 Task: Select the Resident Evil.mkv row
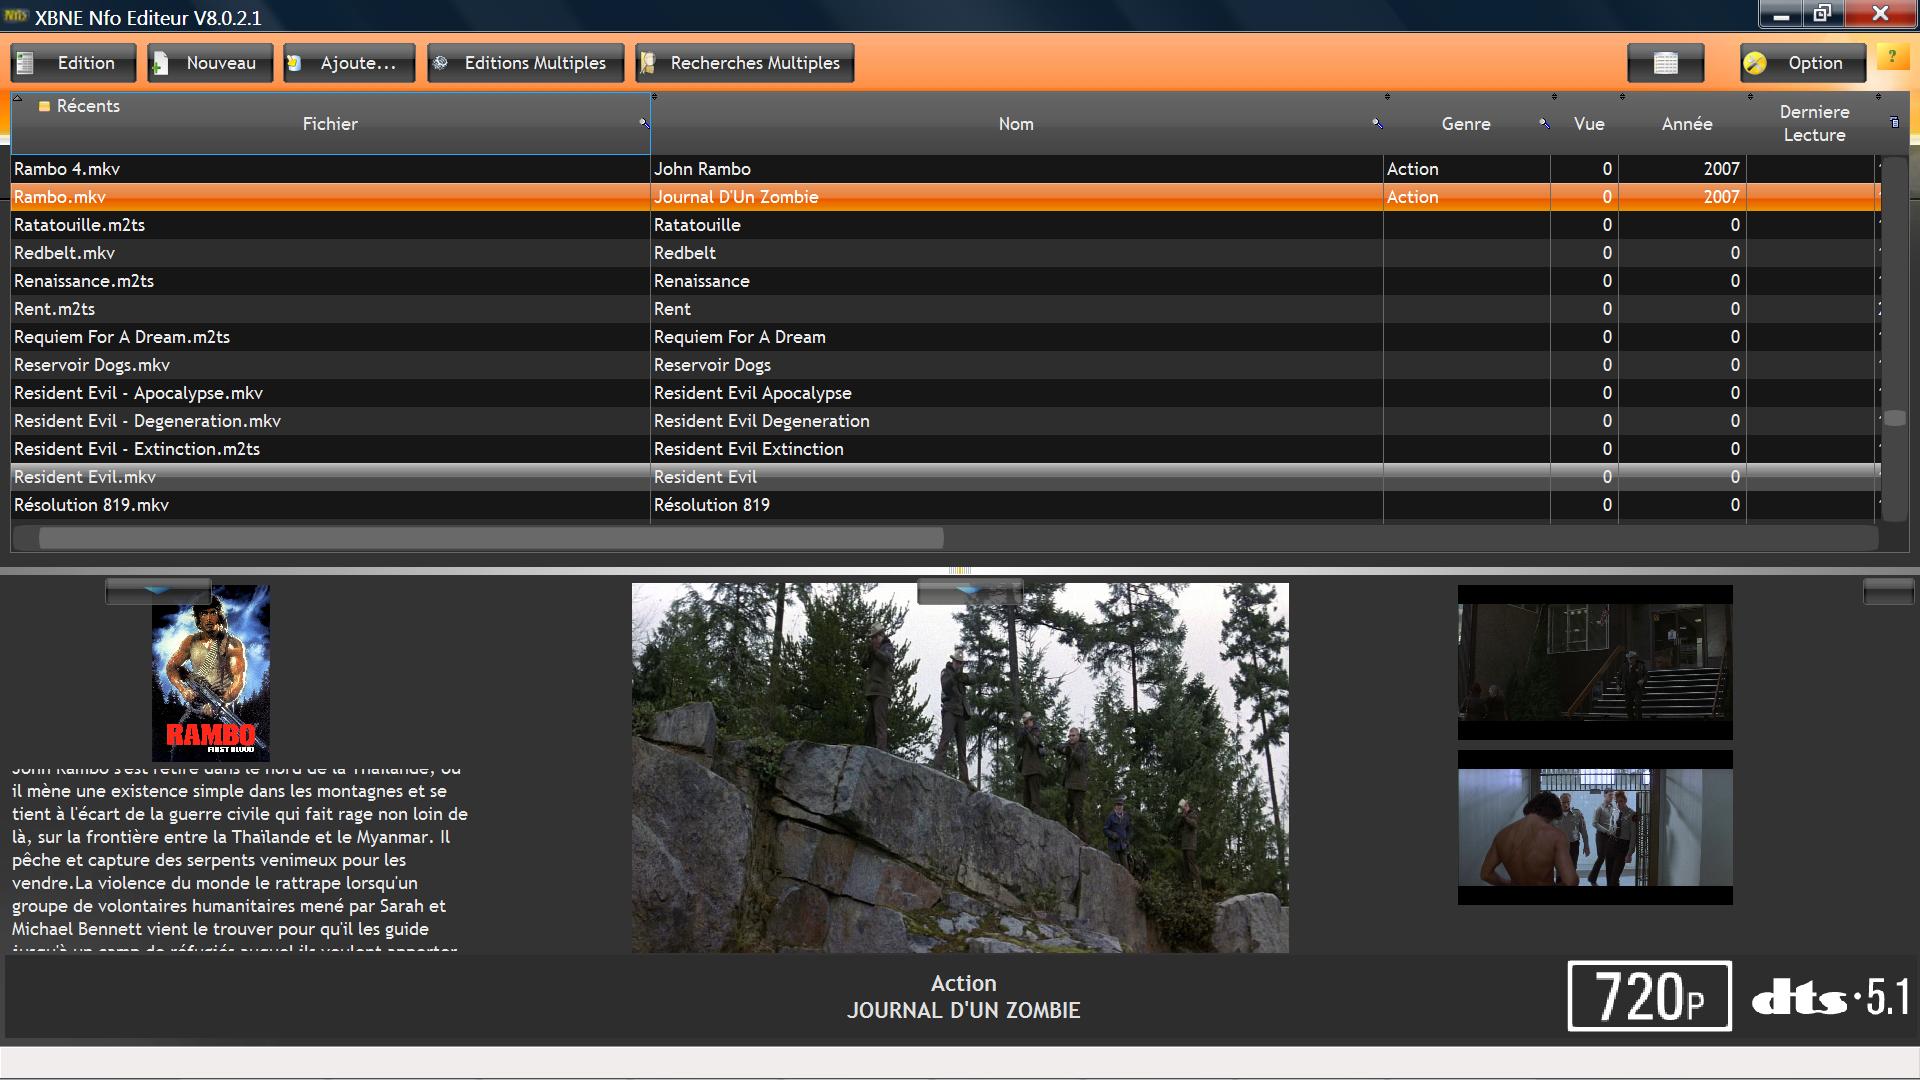tap(945, 477)
